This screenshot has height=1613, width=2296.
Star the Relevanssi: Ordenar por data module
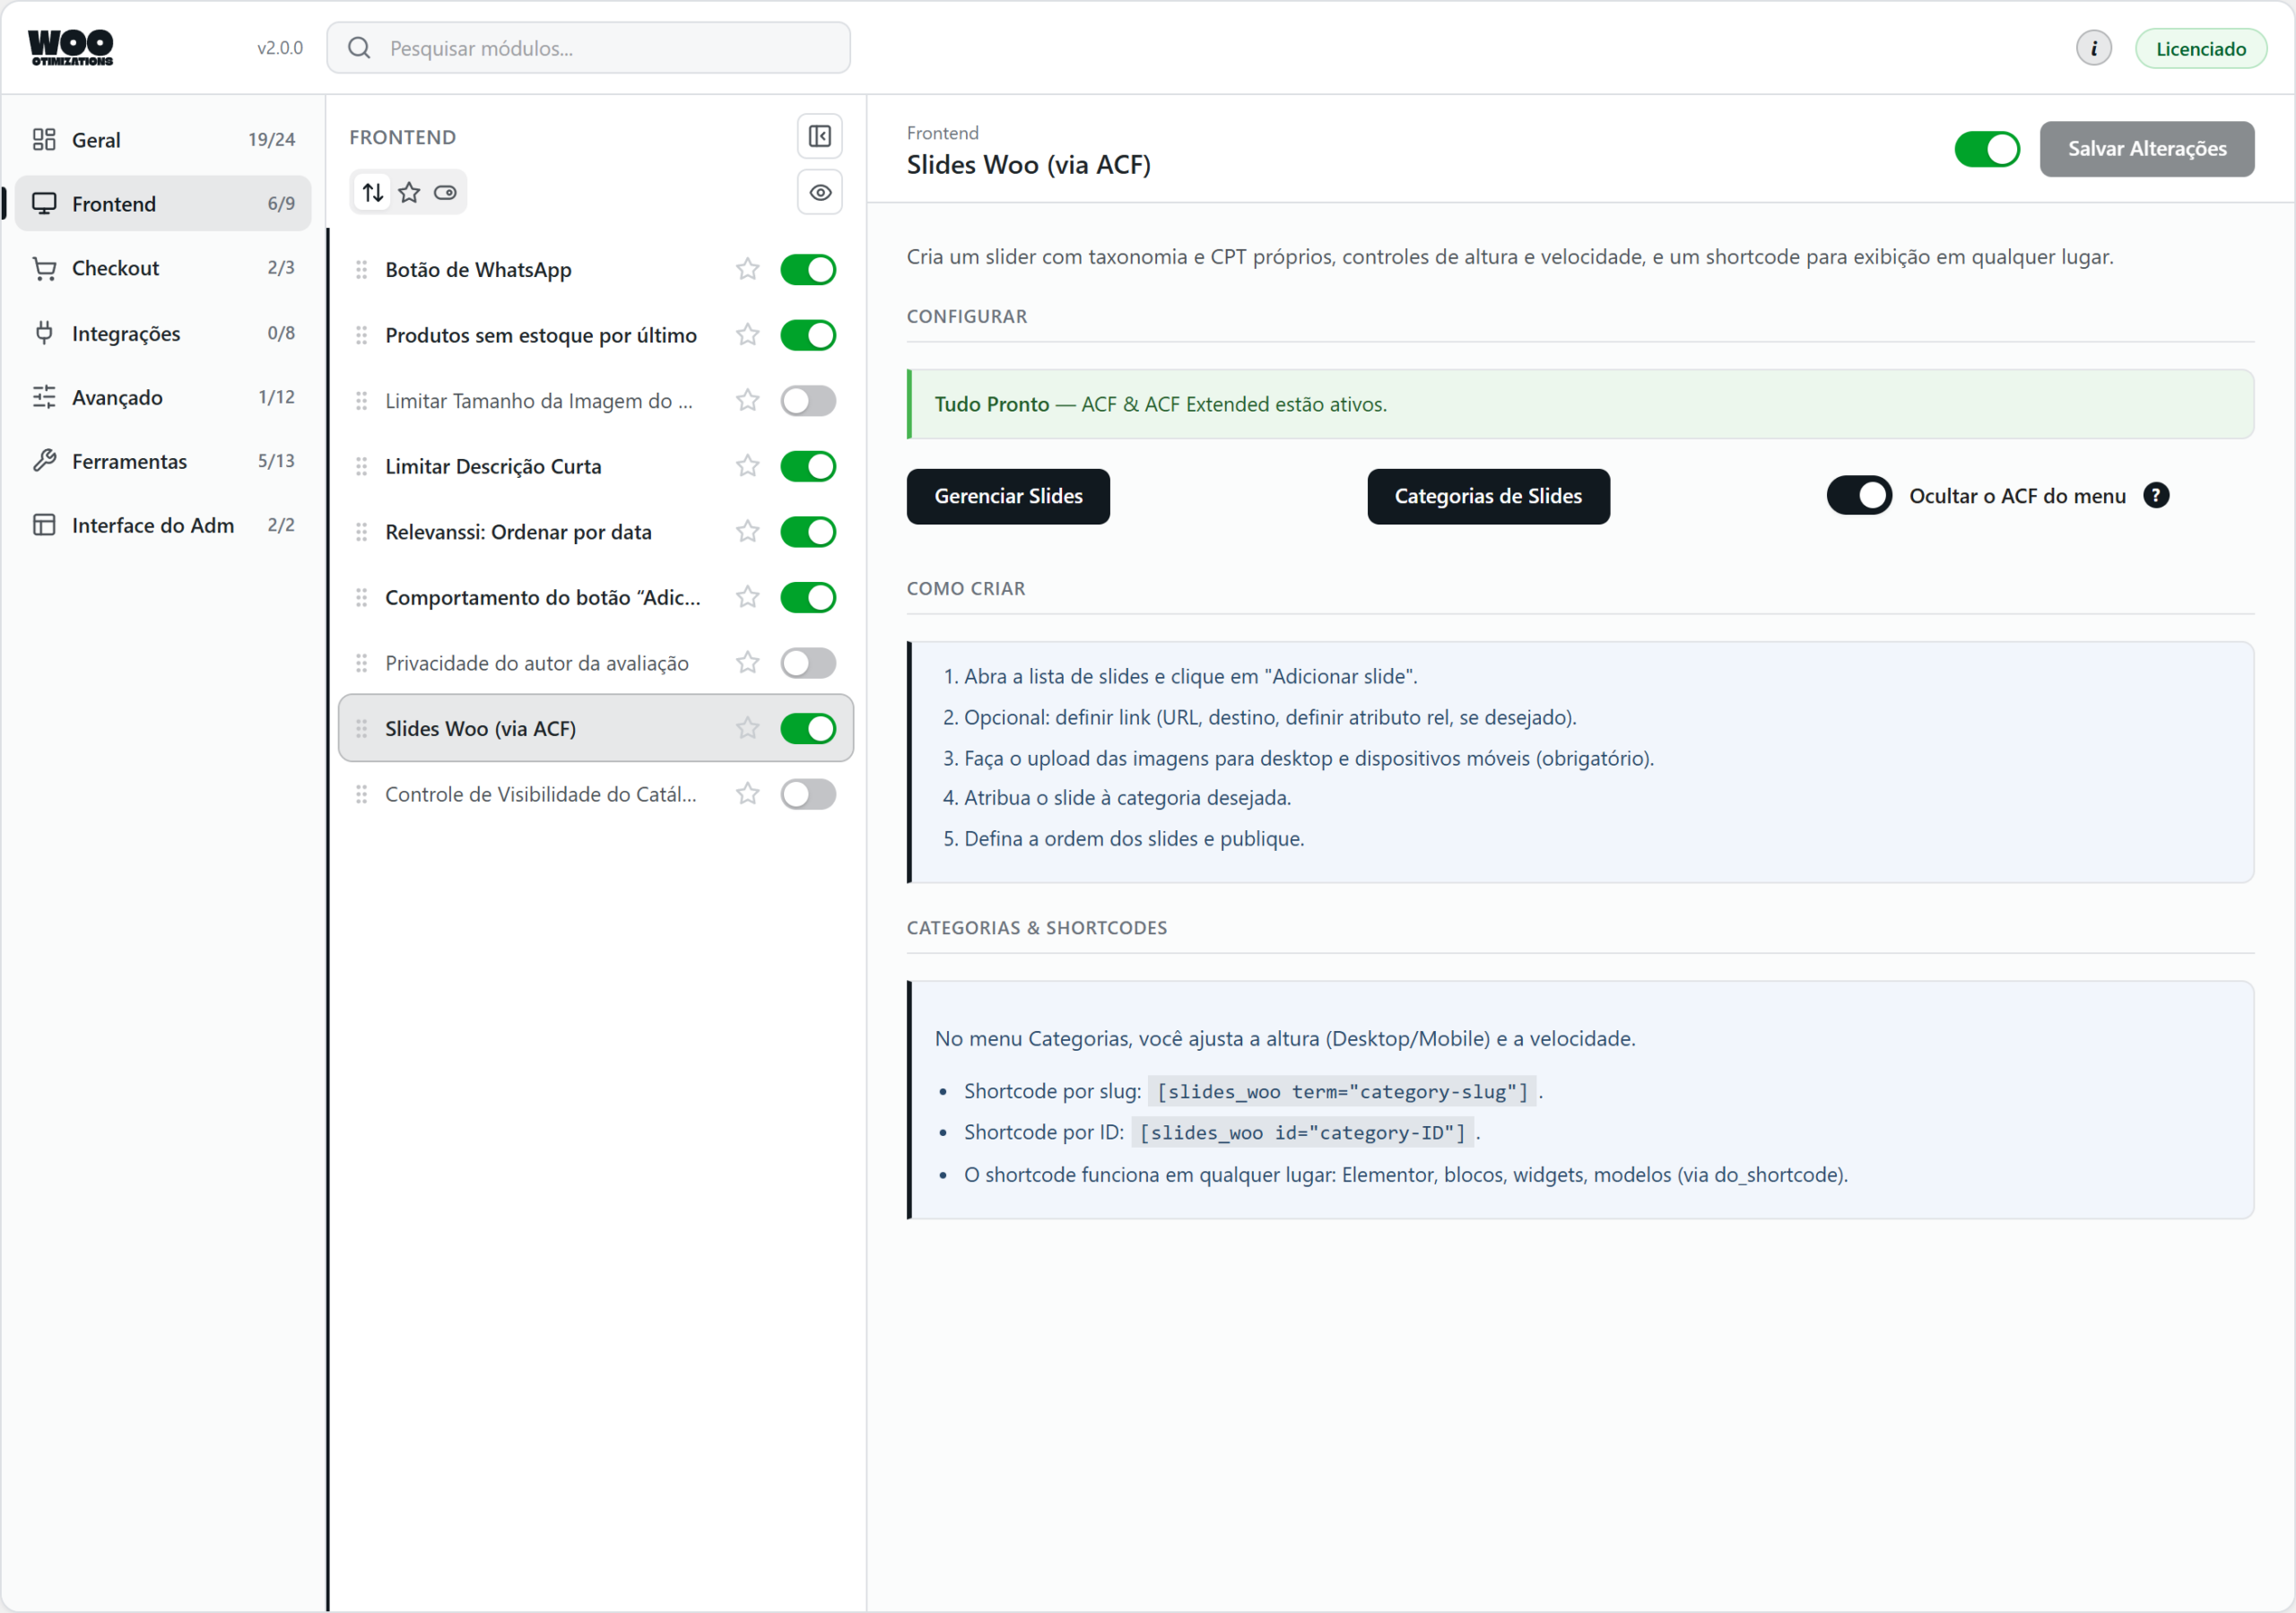pos(747,531)
